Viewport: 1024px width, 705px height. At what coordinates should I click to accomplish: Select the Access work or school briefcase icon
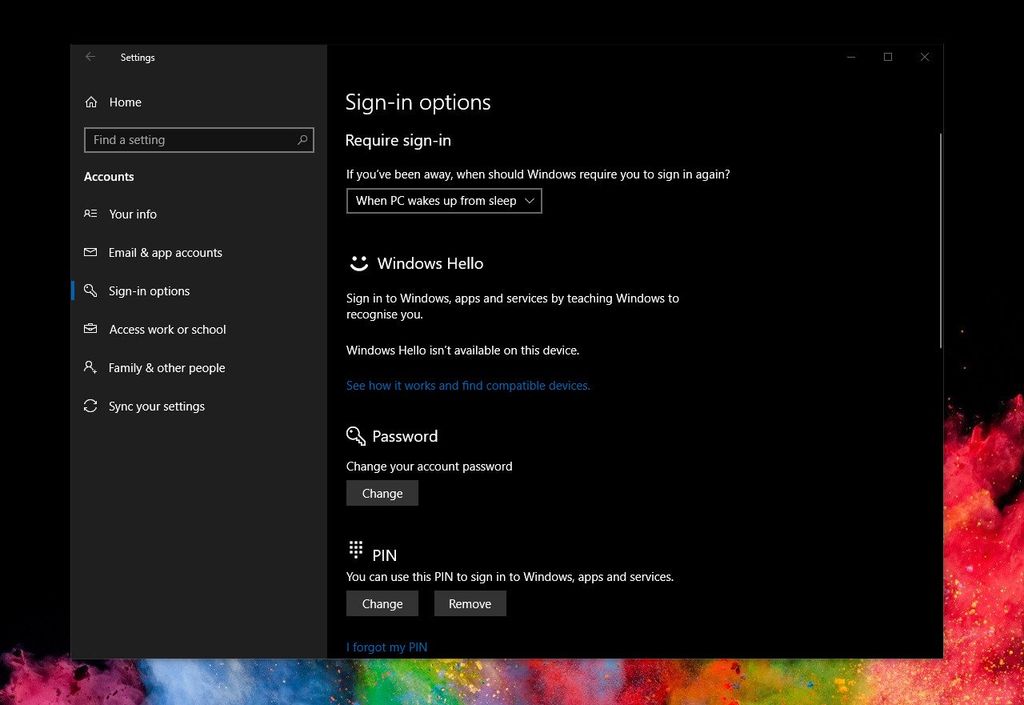[91, 329]
